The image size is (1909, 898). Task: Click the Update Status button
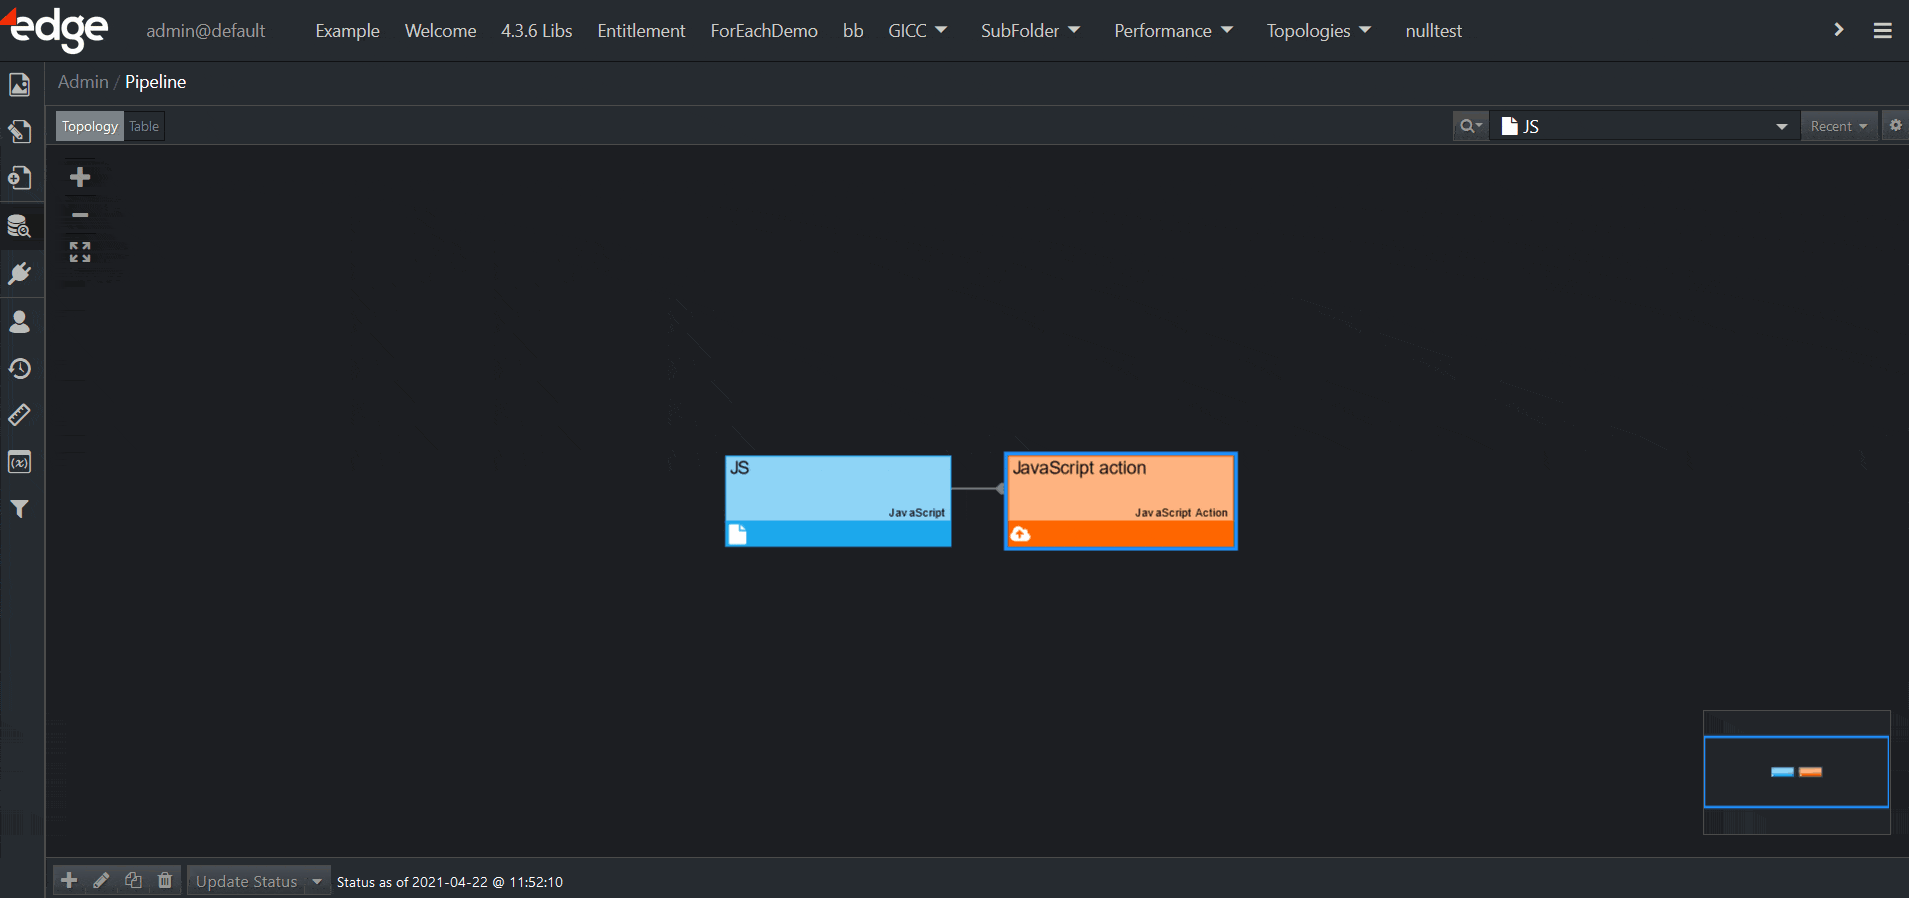pos(246,881)
